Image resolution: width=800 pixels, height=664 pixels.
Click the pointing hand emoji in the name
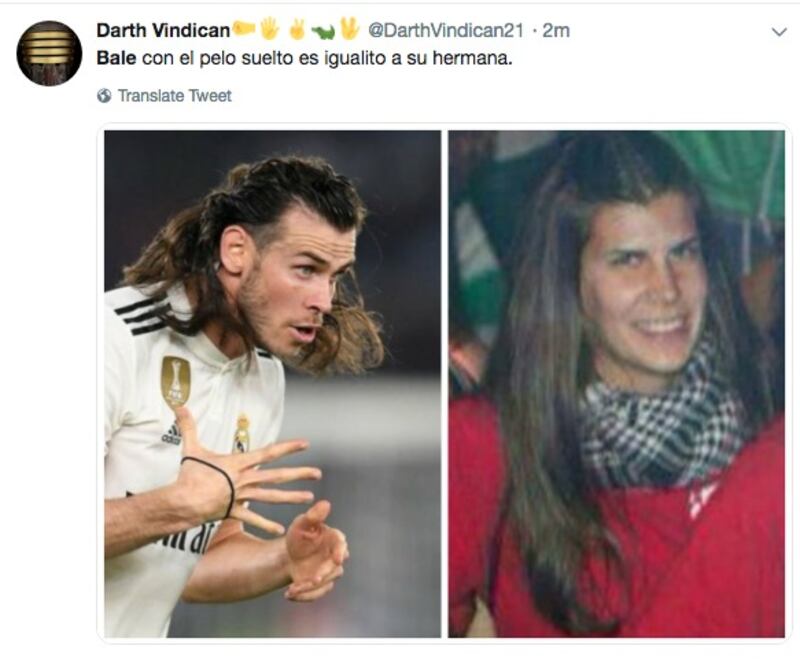click(x=243, y=29)
